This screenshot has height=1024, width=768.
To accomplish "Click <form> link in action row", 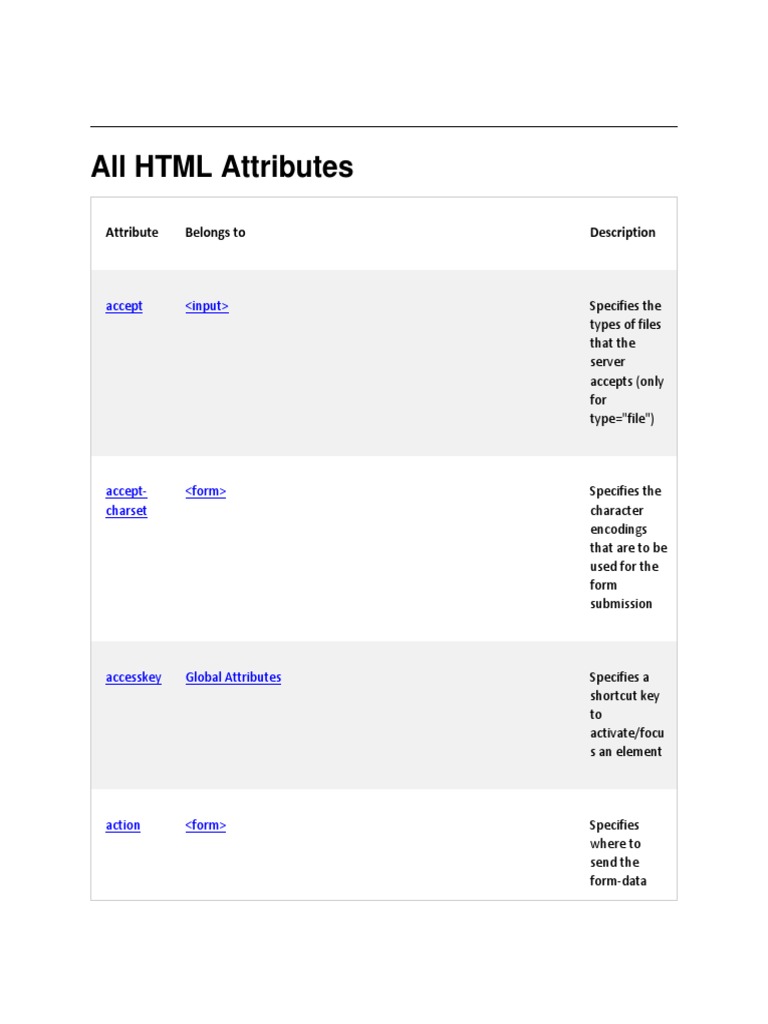I will [x=206, y=825].
